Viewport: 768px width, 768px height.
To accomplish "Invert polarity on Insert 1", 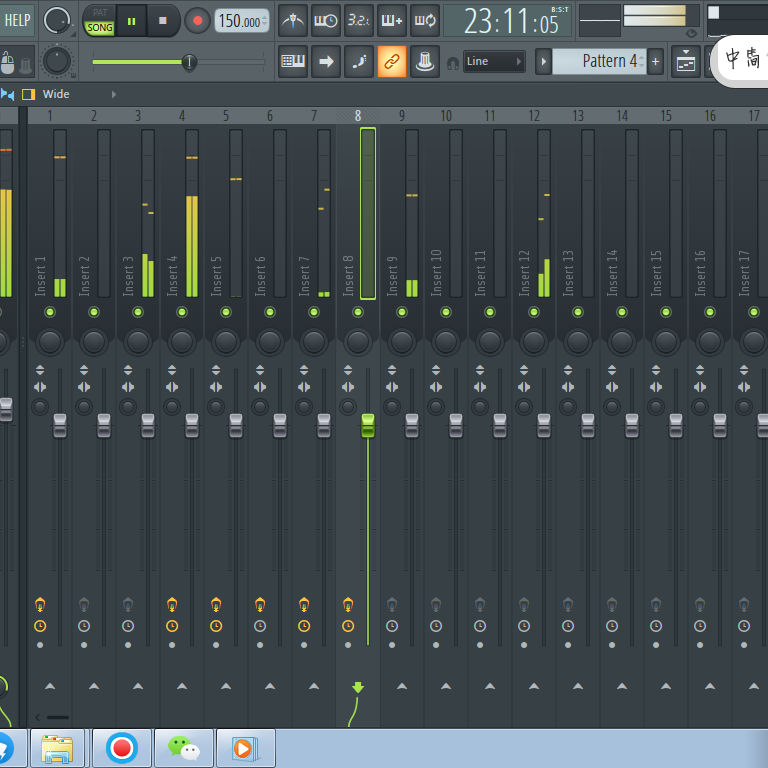I will click(40, 370).
